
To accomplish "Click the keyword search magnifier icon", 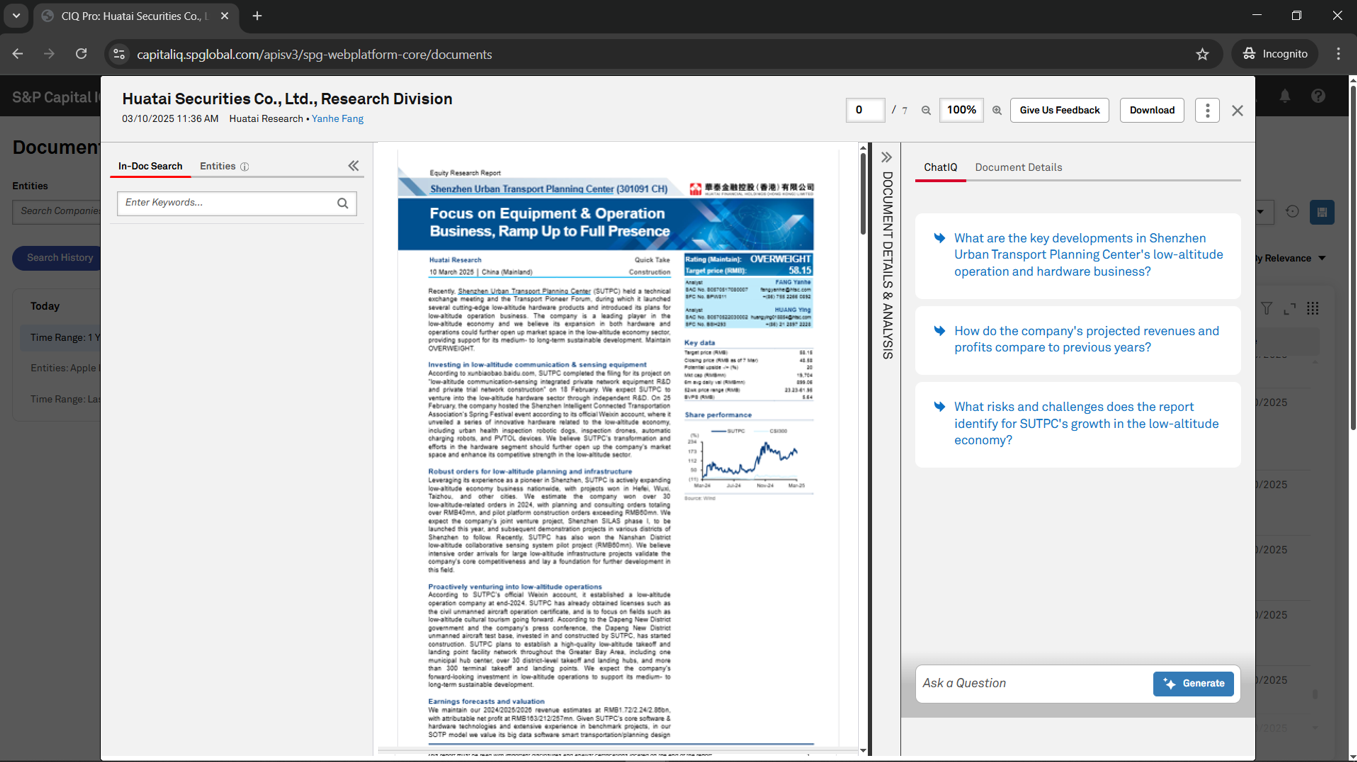I will point(343,203).
